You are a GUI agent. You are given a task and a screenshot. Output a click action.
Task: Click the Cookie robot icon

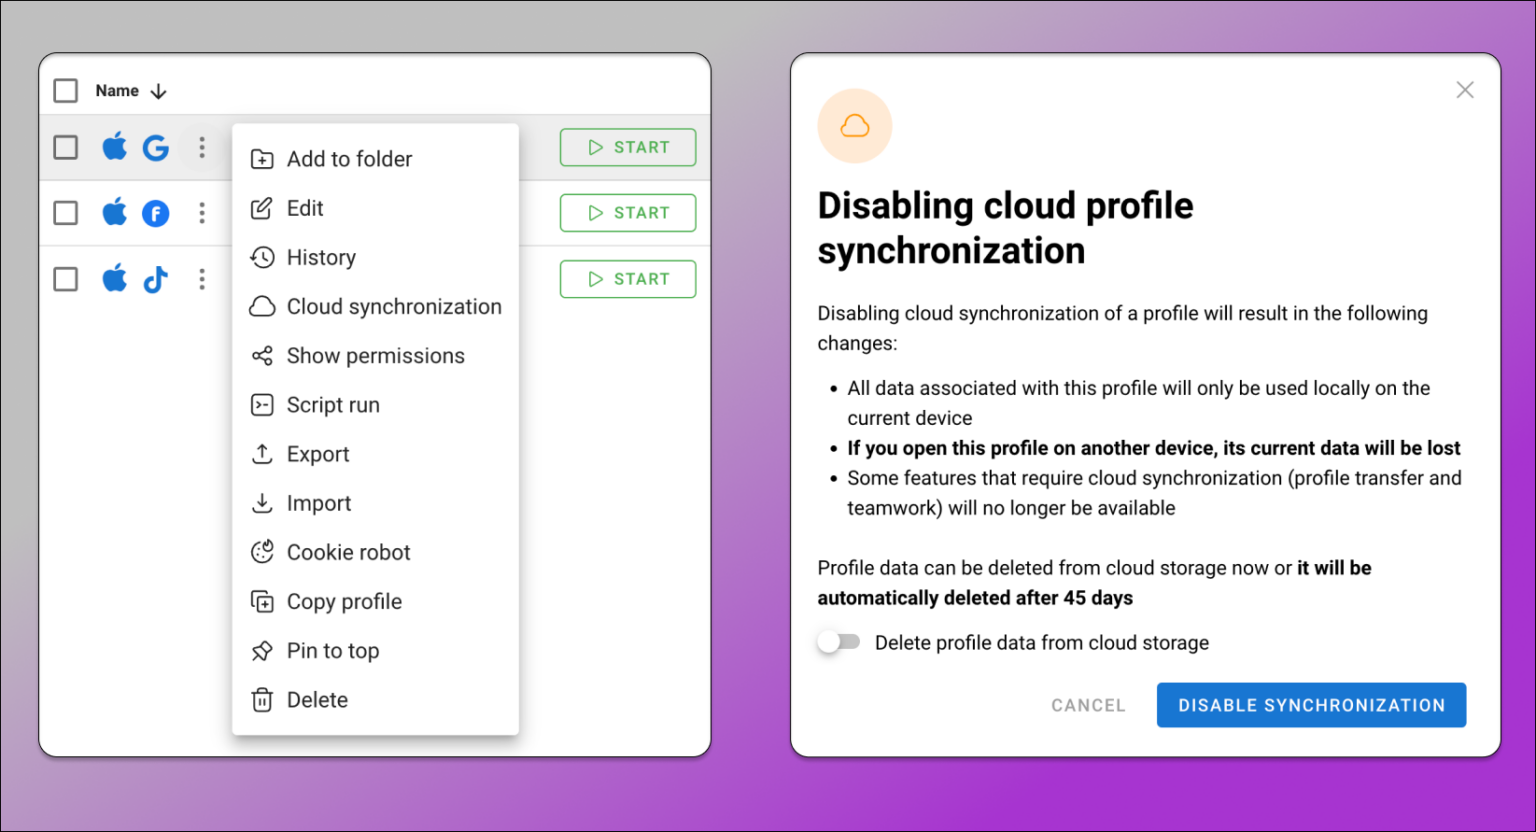pos(262,551)
